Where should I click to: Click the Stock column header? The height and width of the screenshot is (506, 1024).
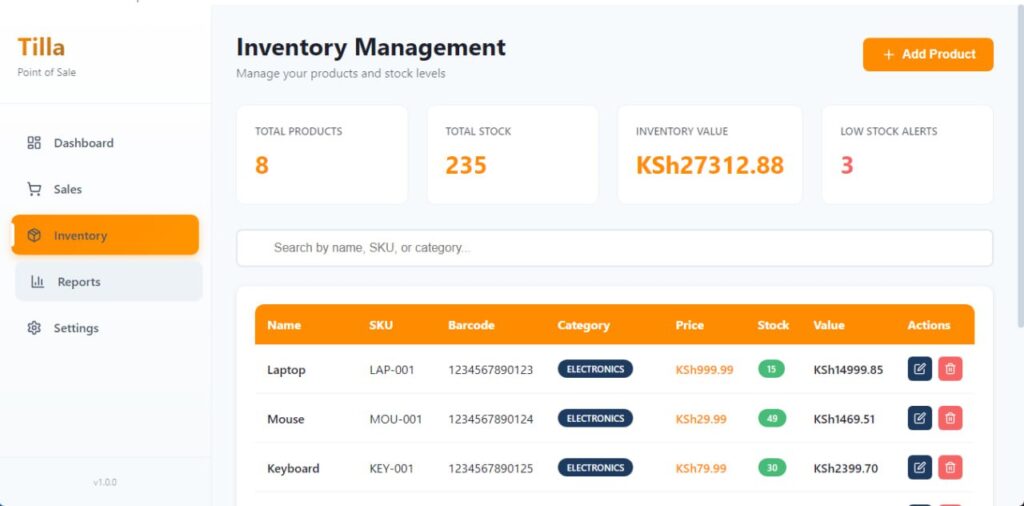pyautogui.click(x=772, y=325)
